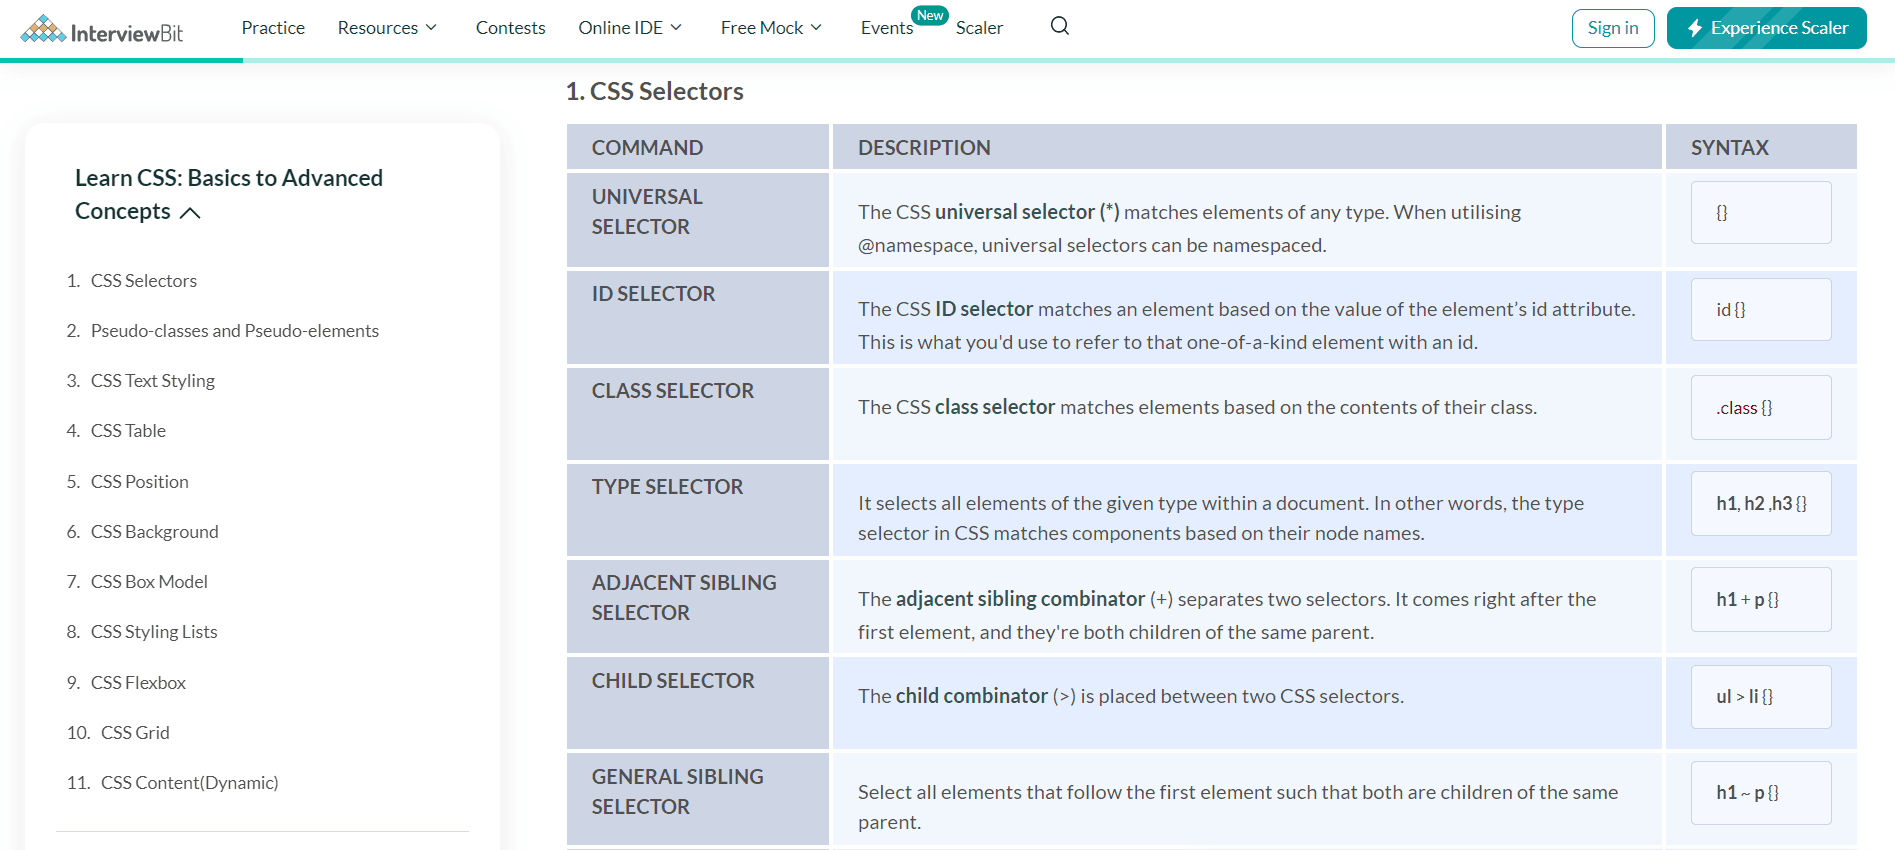Expand the Free Mock dropdown
The image size is (1895, 850).
tap(771, 28)
